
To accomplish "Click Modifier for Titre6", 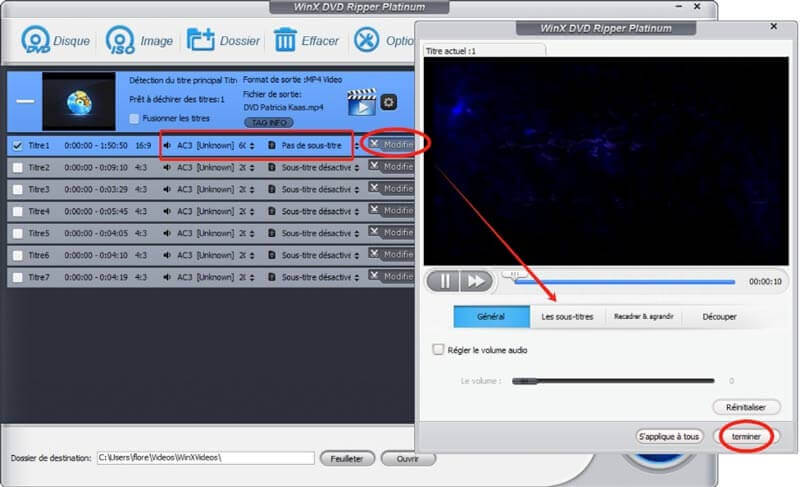I will point(391,254).
